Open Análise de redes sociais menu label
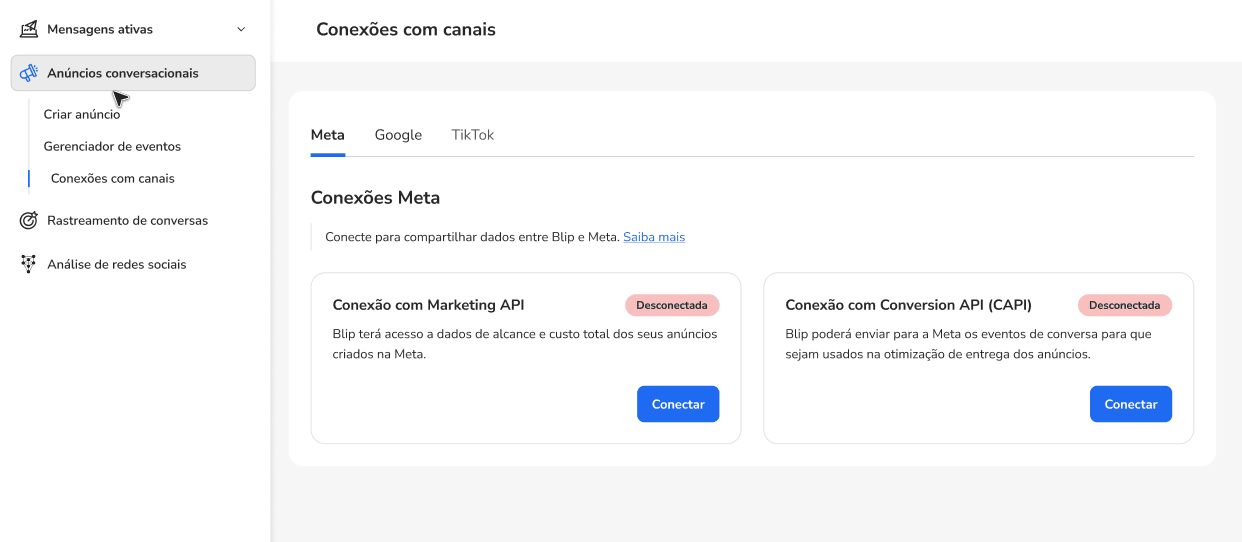 pos(116,264)
